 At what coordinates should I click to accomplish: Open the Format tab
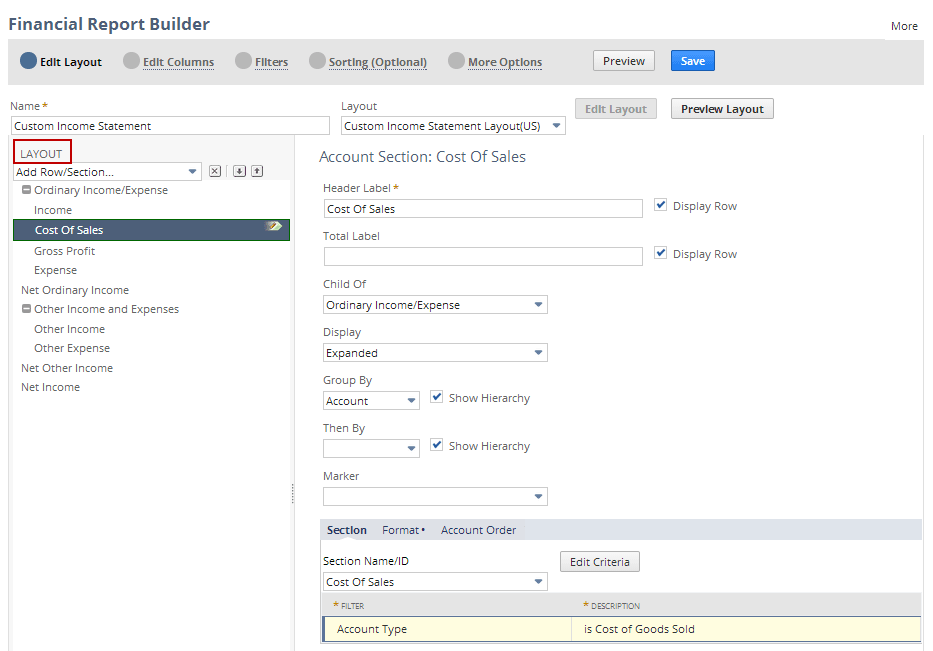[x=402, y=530]
